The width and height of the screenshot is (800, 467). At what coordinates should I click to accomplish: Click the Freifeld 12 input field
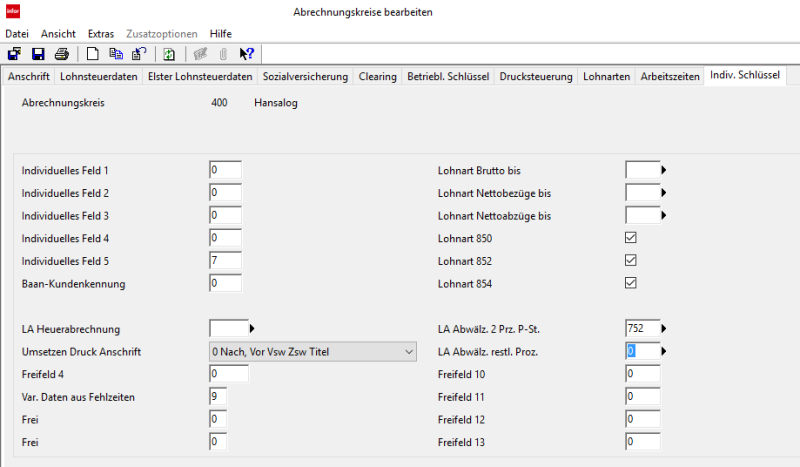click(x=642, y=419)
